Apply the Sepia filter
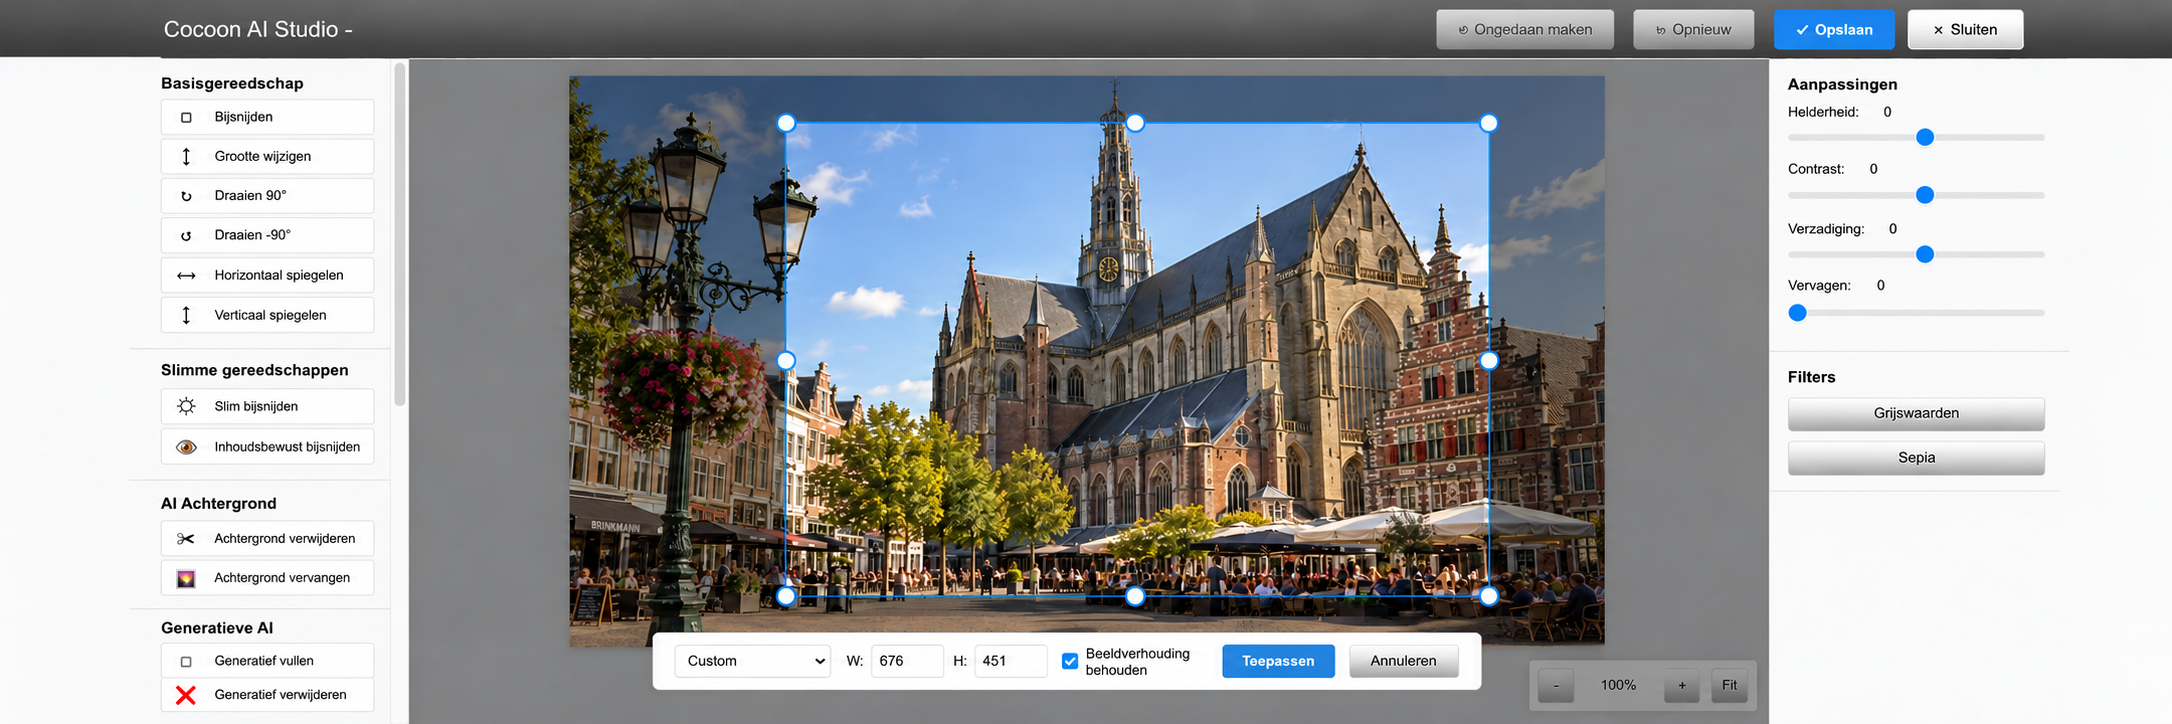 1916,458
